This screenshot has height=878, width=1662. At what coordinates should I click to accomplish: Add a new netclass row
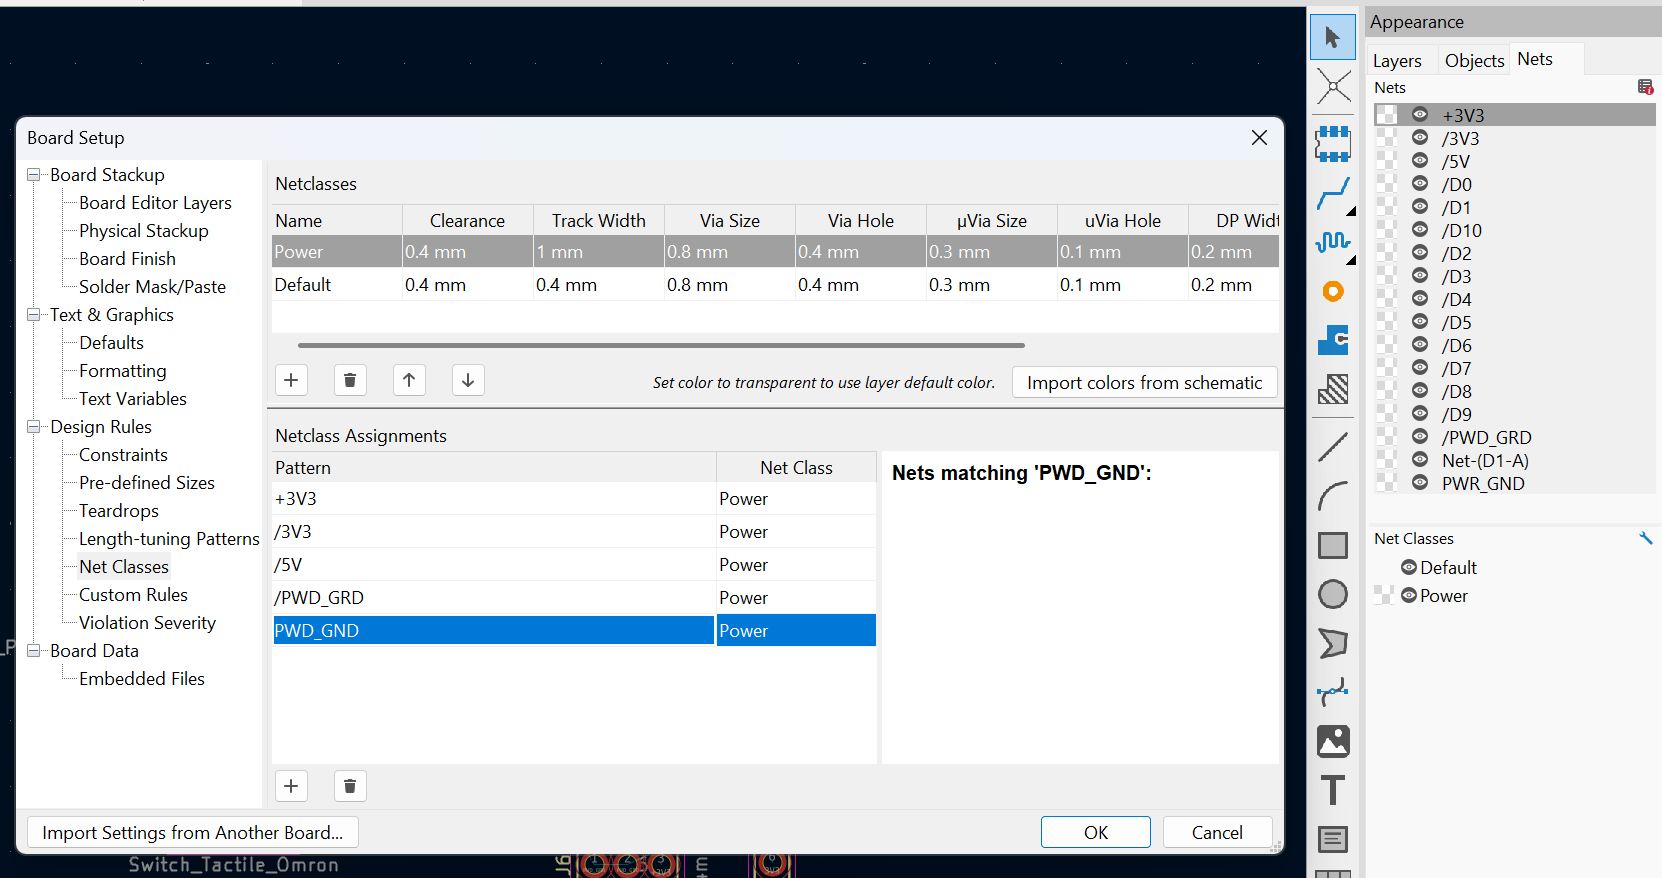coord(291,380)
